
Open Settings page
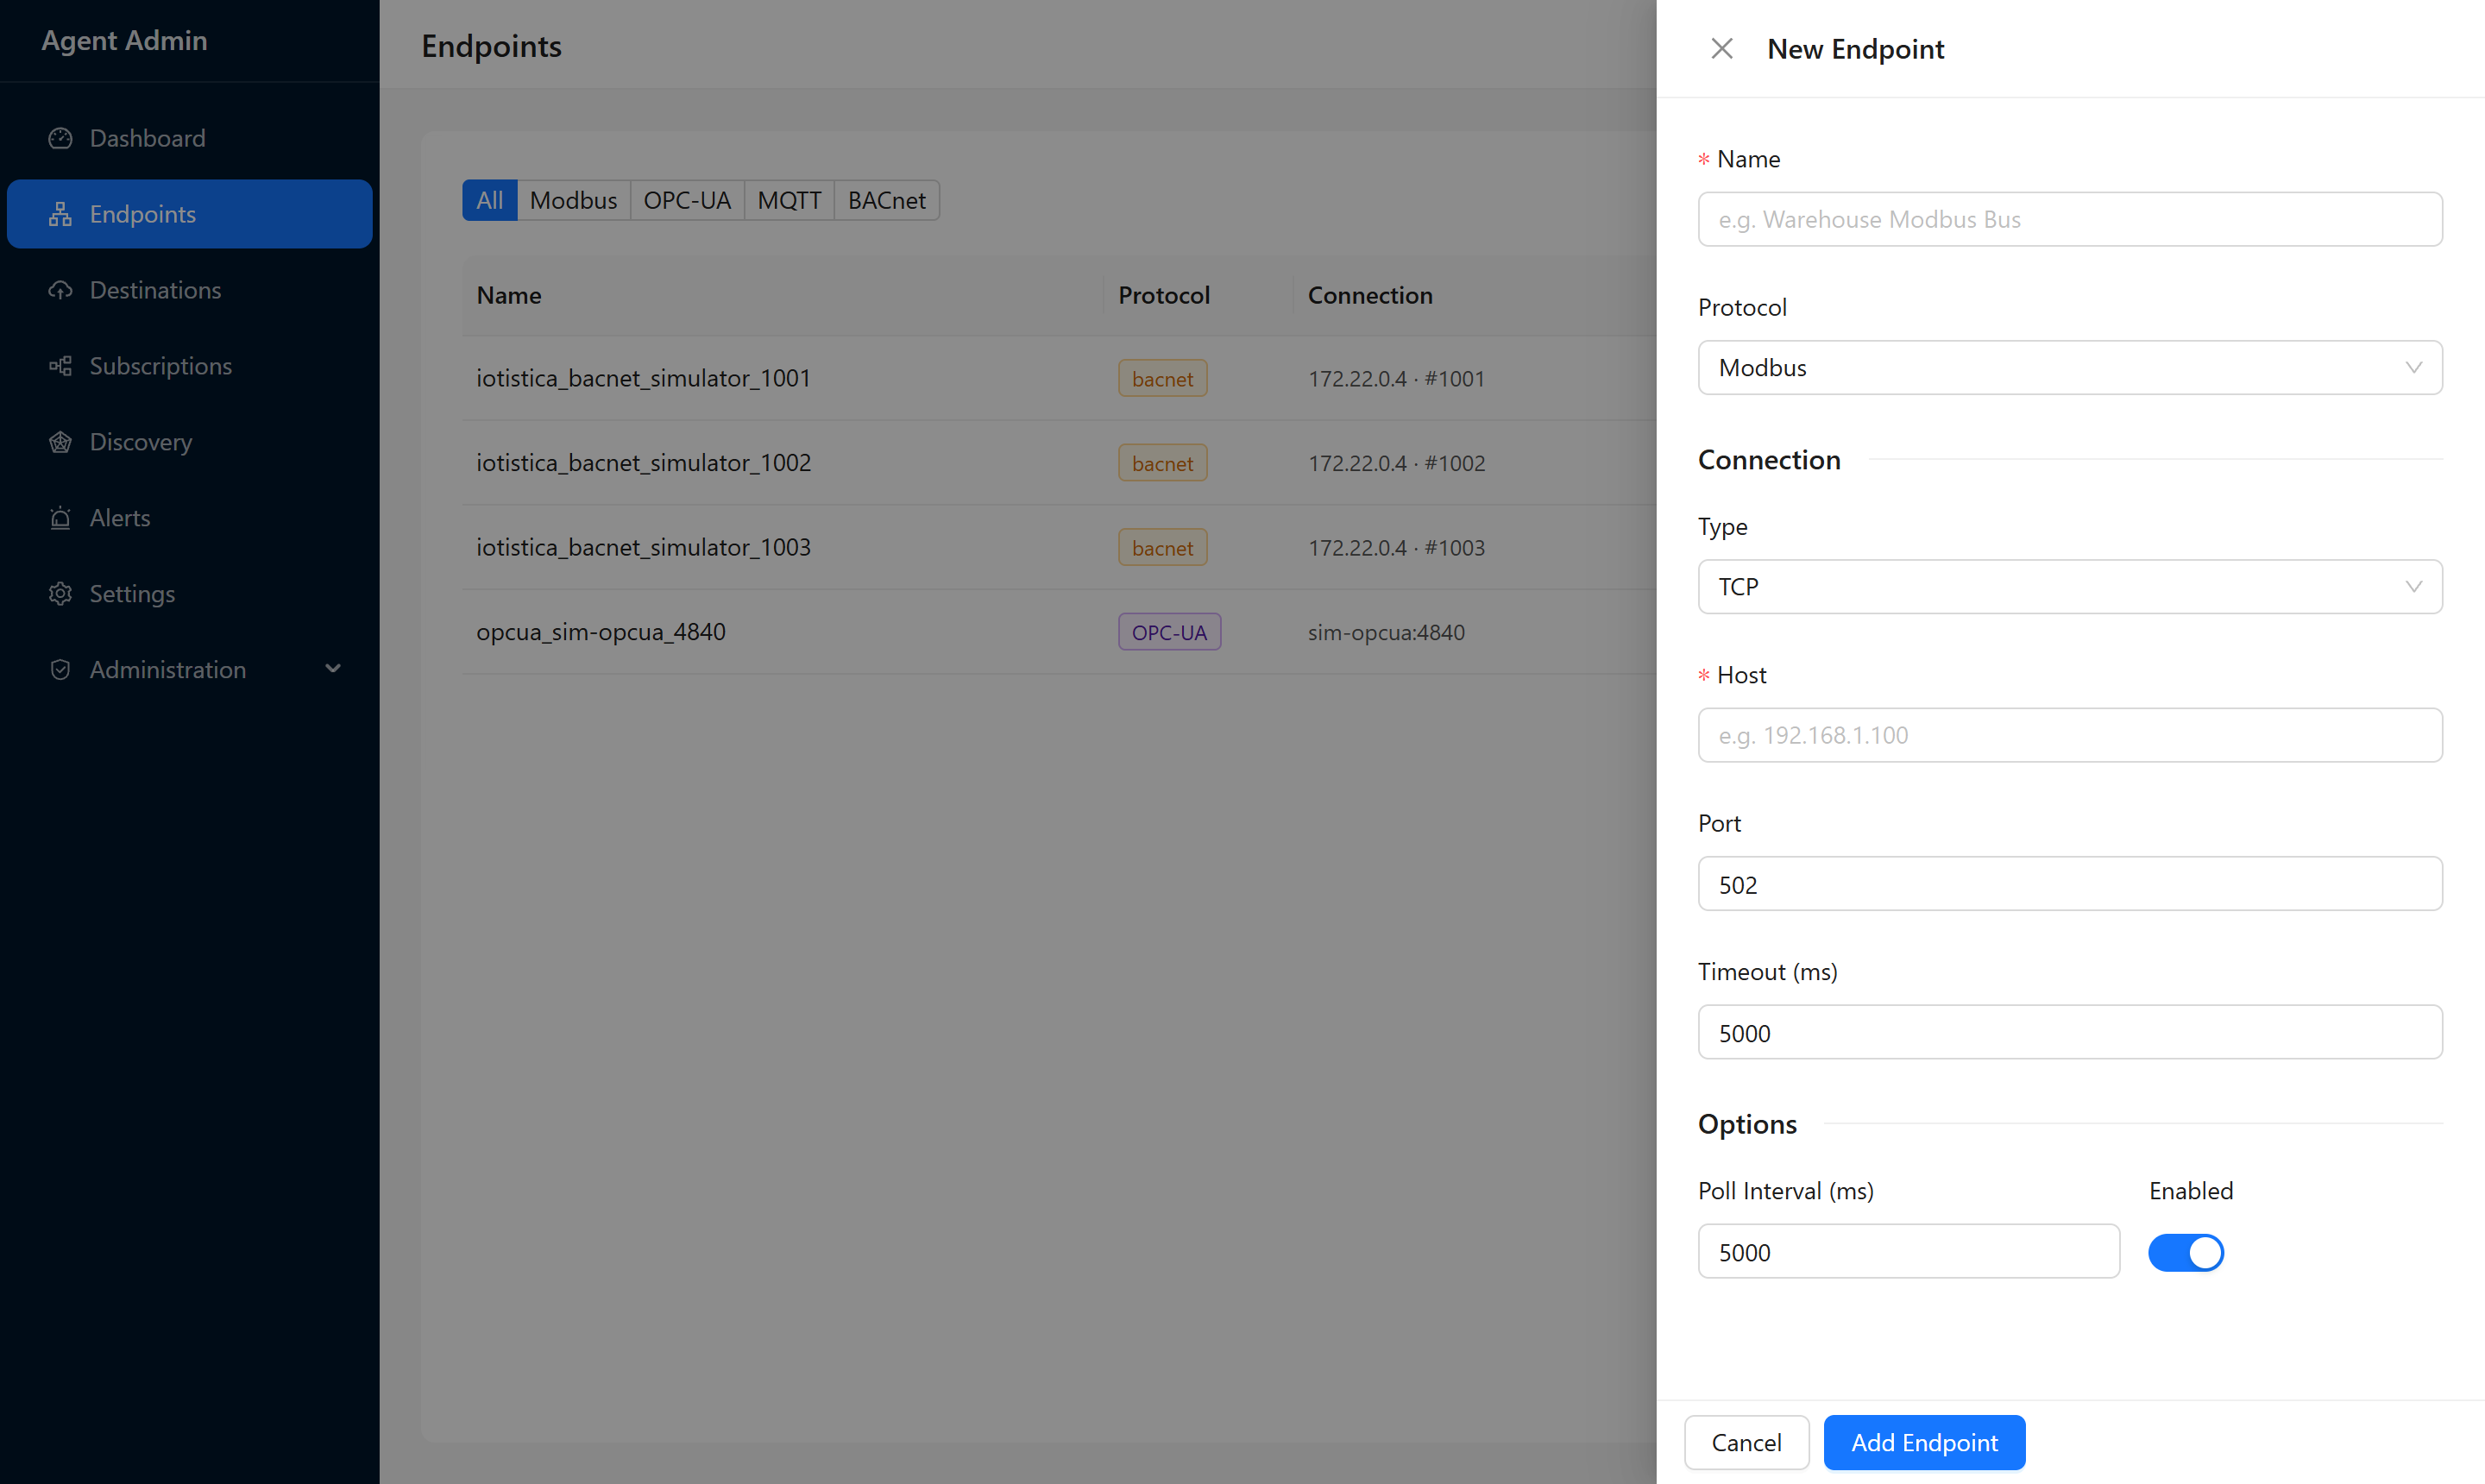tap(190, 594)
